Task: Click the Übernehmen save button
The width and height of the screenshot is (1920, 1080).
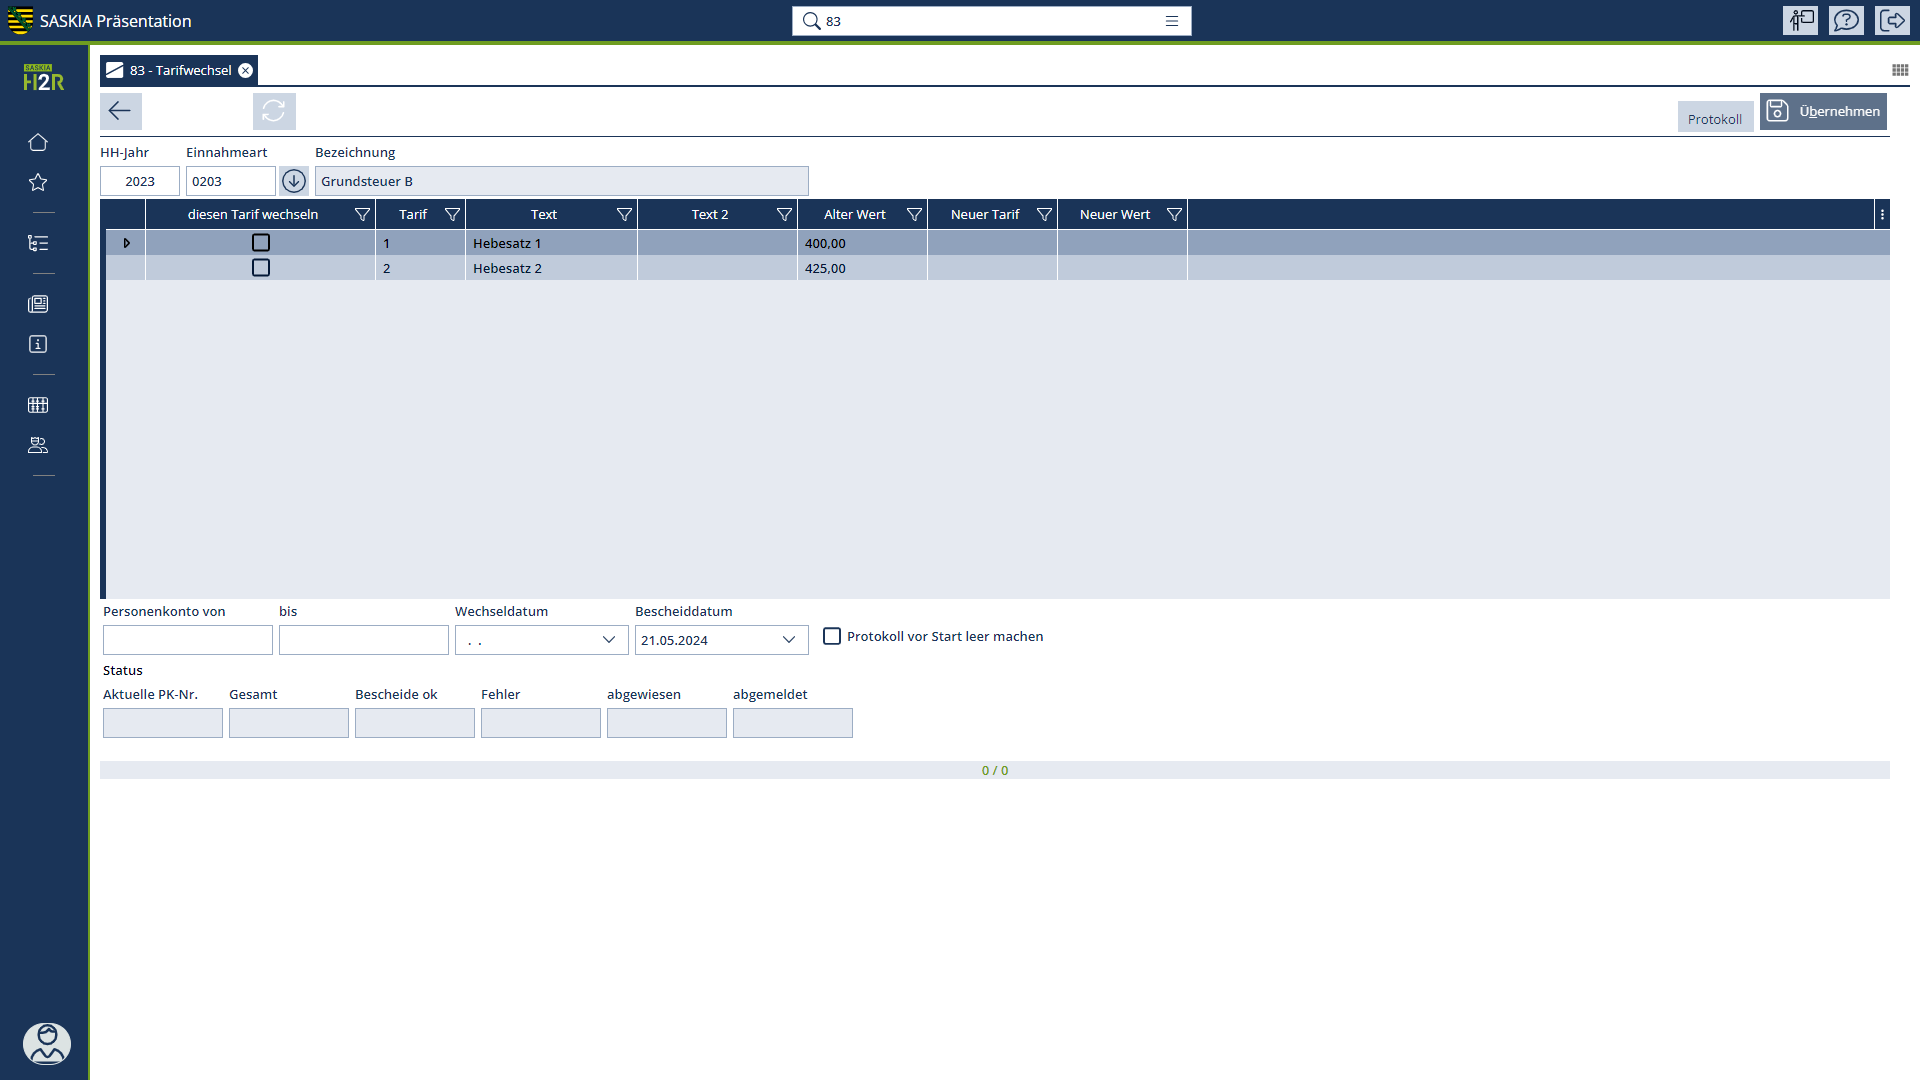Action: (1823, 111)
